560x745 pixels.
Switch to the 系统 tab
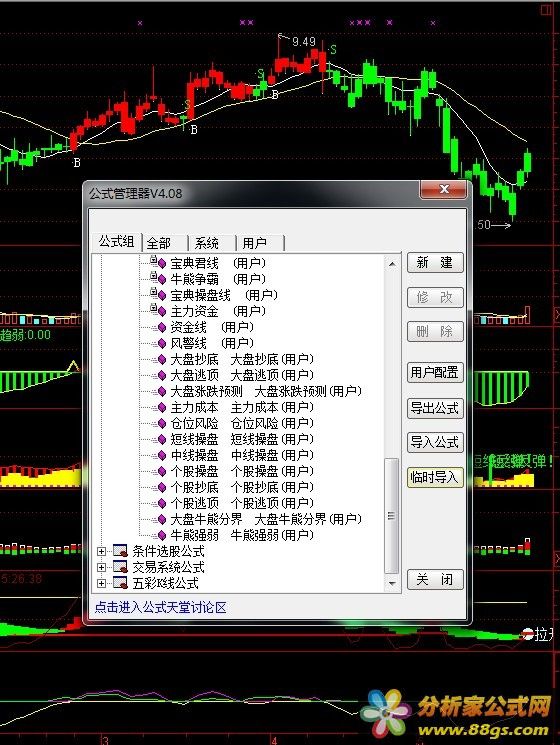[212, 243]
